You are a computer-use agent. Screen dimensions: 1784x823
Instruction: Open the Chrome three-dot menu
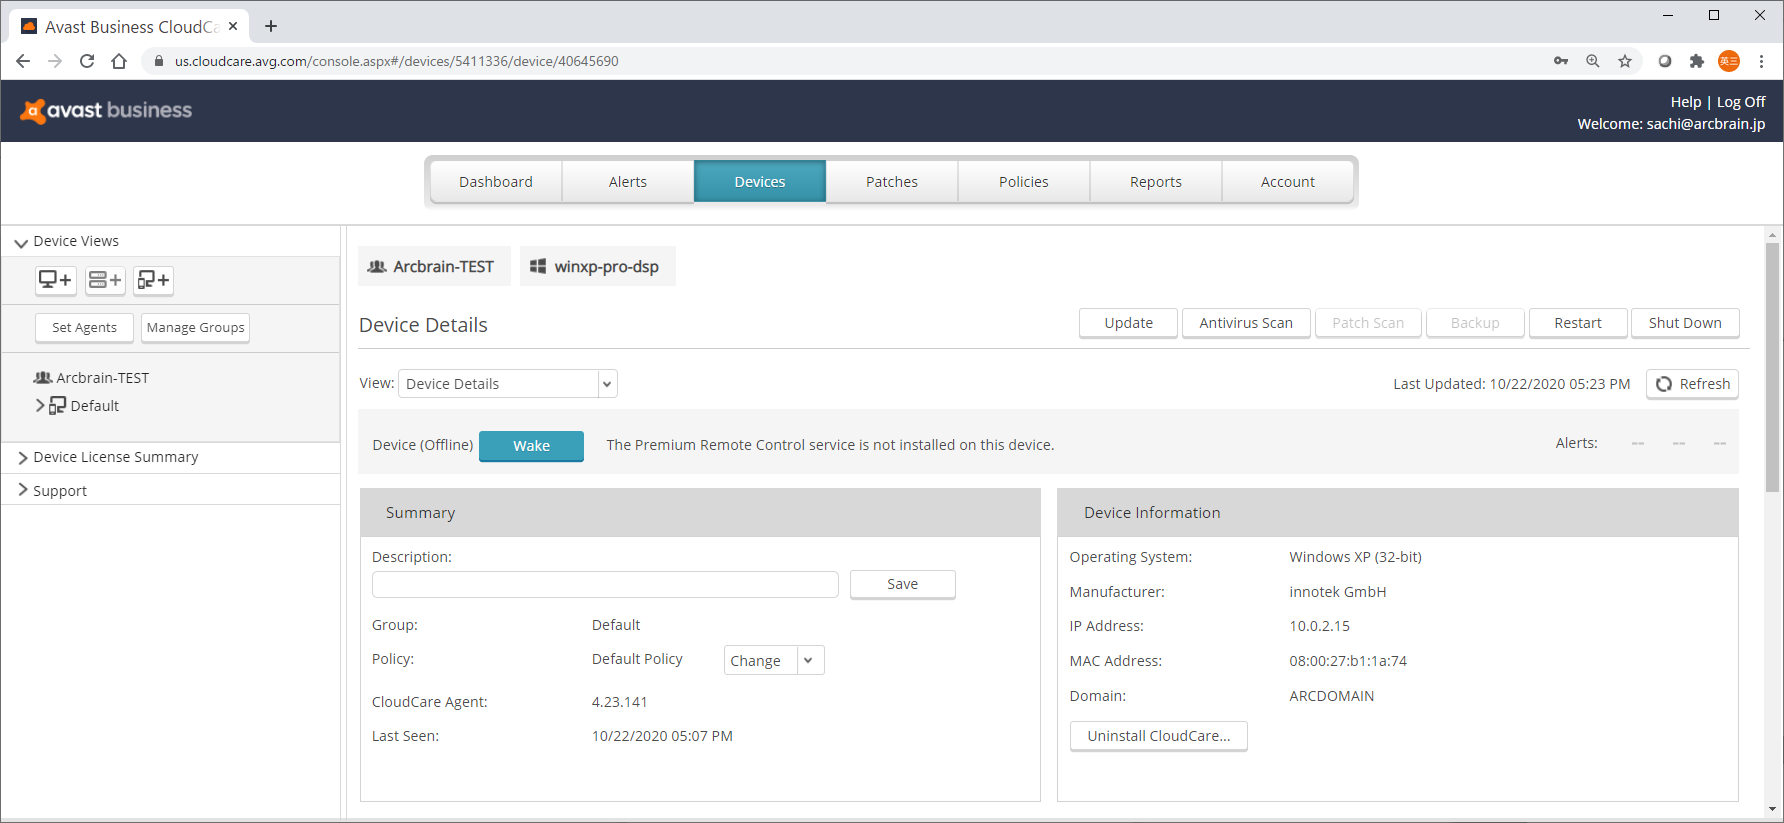[1762, 61]
